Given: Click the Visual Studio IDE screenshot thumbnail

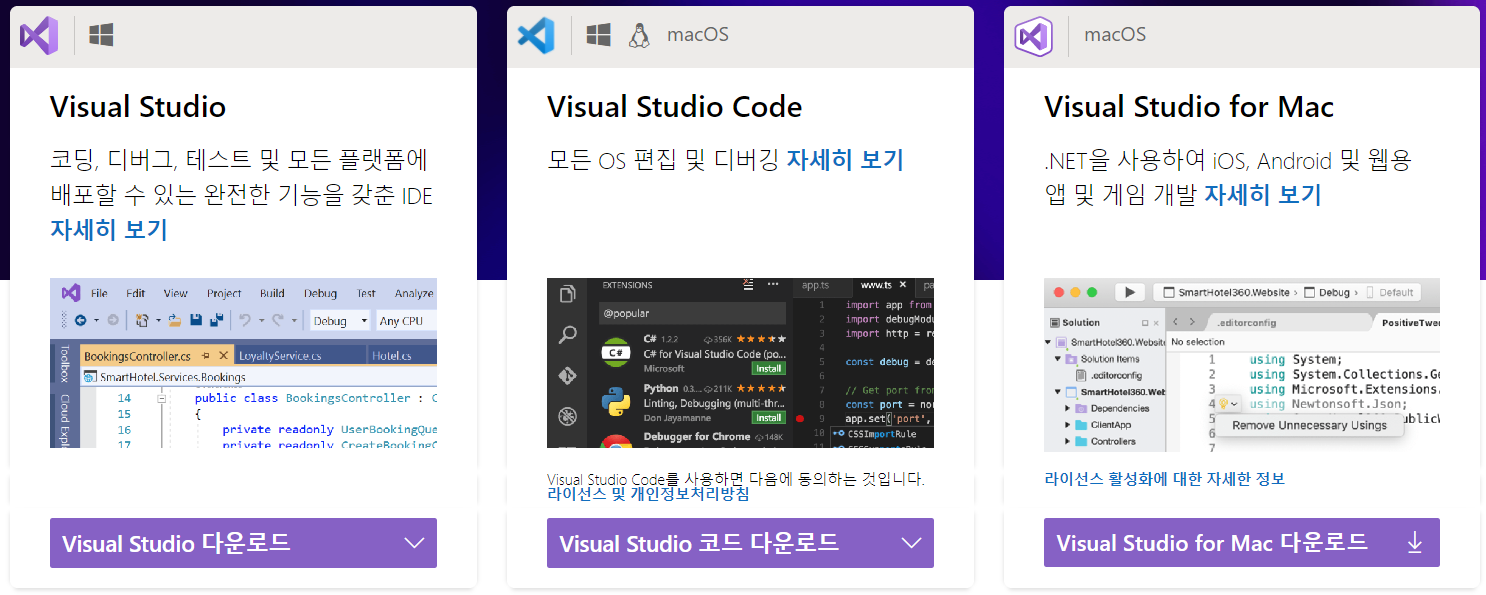Looking at the screenshot, I should [x=243, y=363].
